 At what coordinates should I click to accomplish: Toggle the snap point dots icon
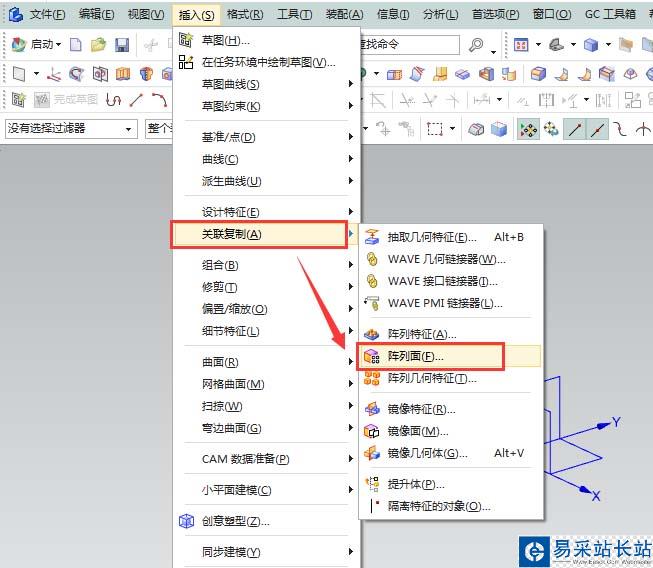point(528,129)
